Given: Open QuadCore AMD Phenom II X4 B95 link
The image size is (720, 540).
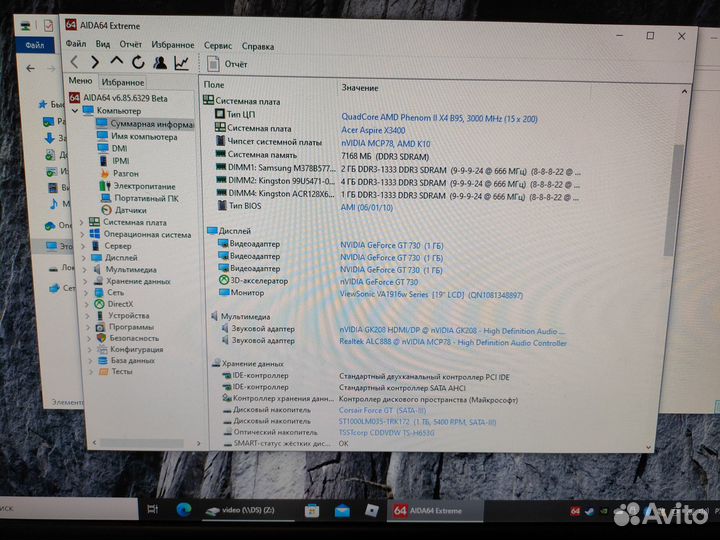Looking at the screenshot, I should point(439,118).
